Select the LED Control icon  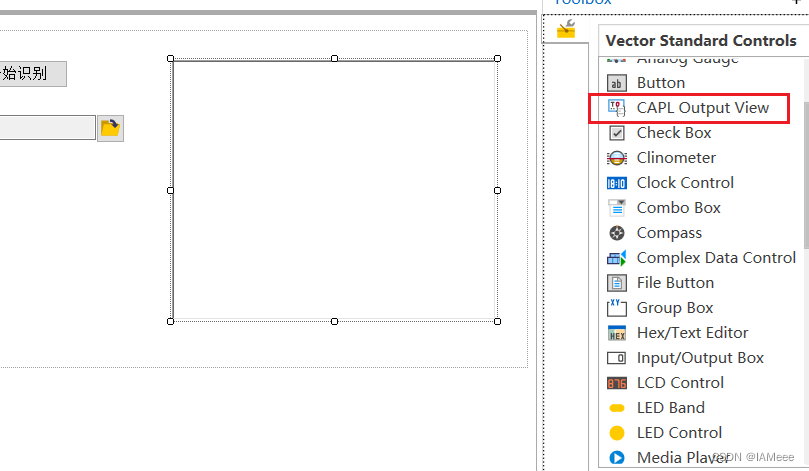pyautogui.click(x=617, y=433)
